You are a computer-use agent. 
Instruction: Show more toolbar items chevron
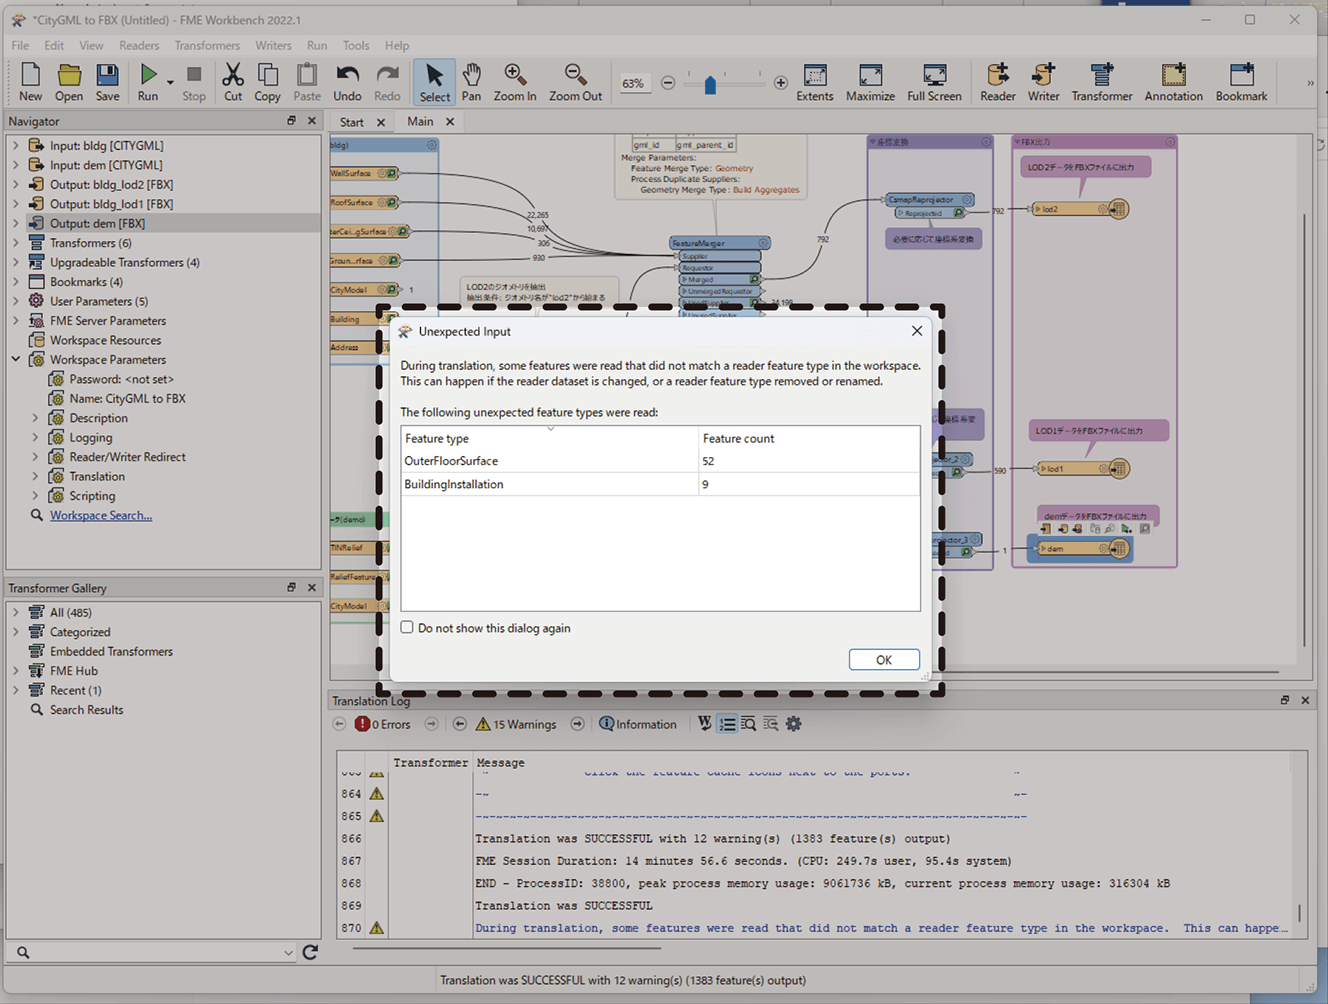pos(1310,84)
